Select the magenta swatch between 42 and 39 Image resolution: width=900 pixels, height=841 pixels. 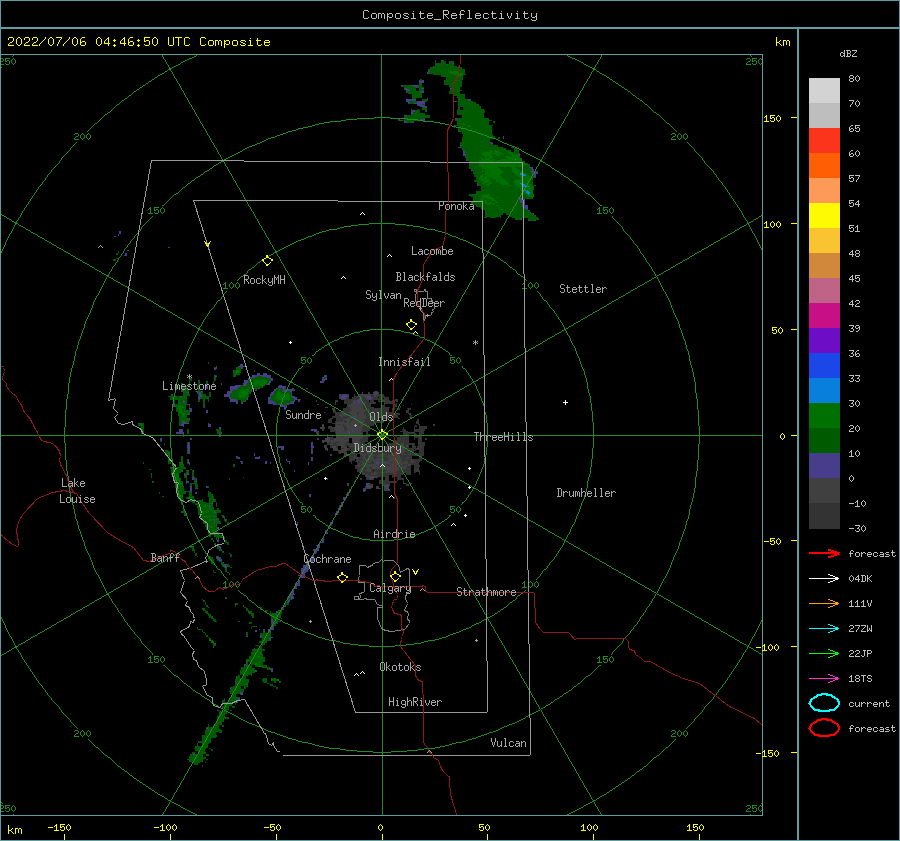click(x=824, y=315)
